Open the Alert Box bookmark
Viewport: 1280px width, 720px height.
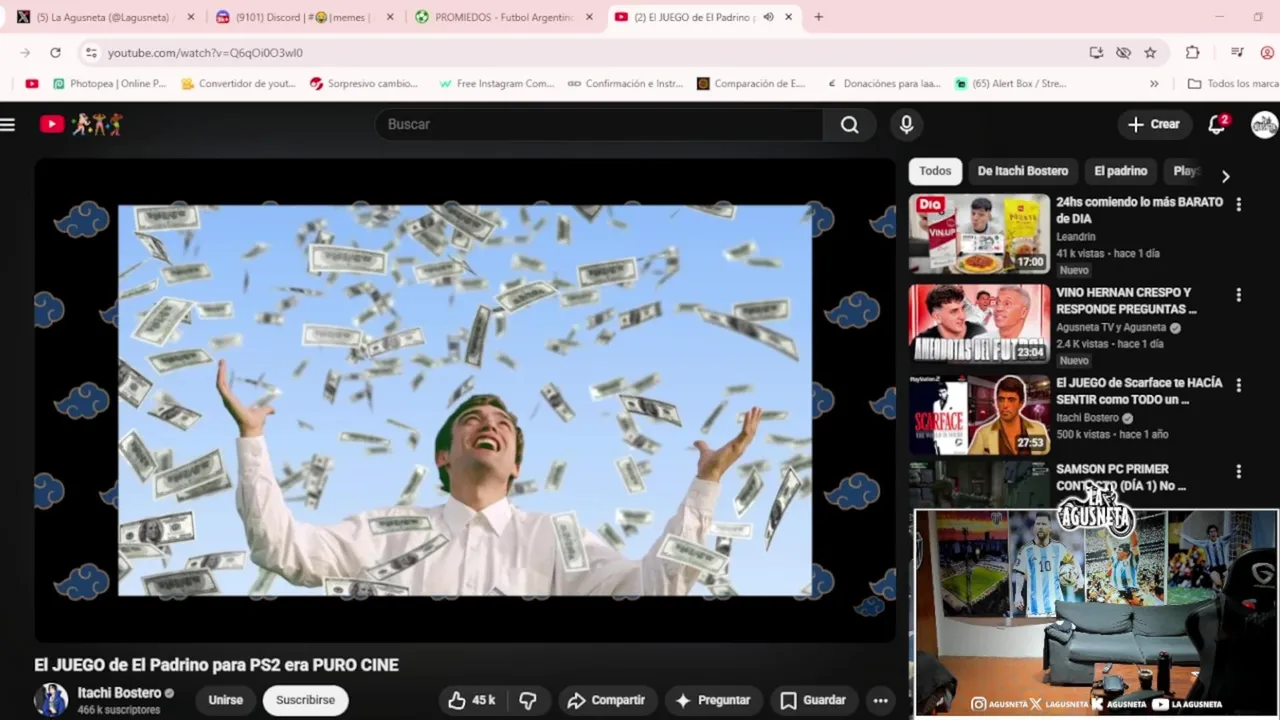coord(1011,84)
